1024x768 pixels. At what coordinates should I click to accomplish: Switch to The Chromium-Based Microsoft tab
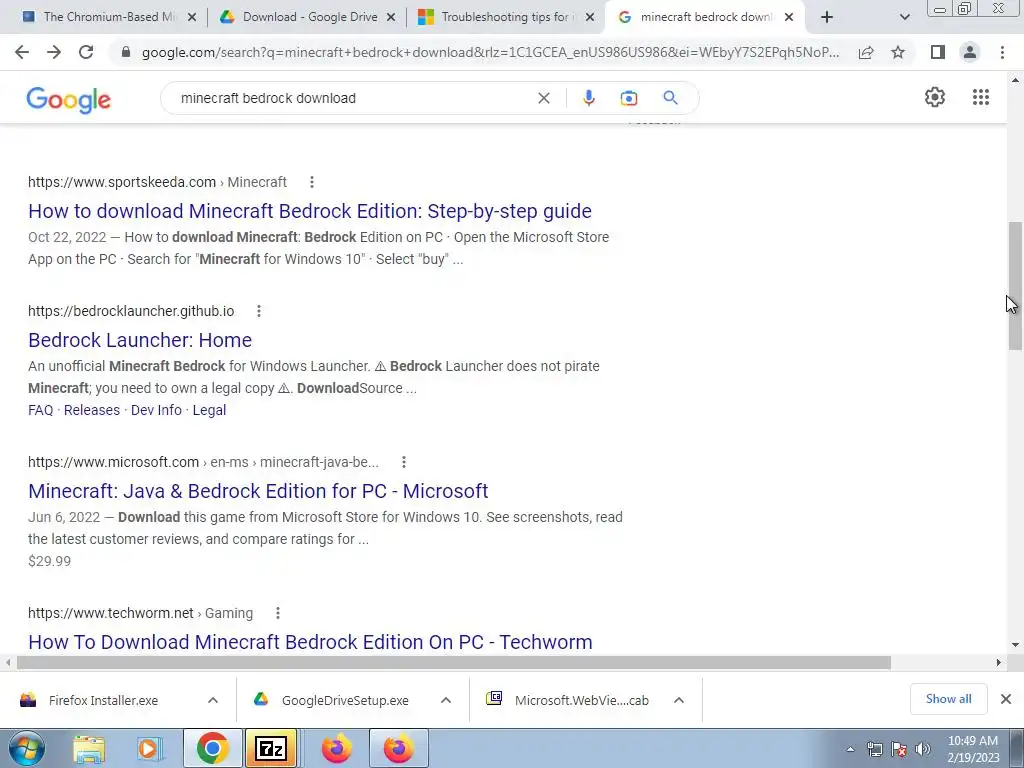tap(110, 17)
